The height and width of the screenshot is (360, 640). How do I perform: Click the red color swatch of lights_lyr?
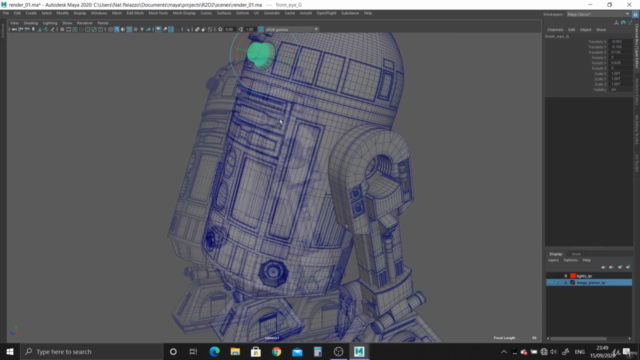tap(573, 276)
